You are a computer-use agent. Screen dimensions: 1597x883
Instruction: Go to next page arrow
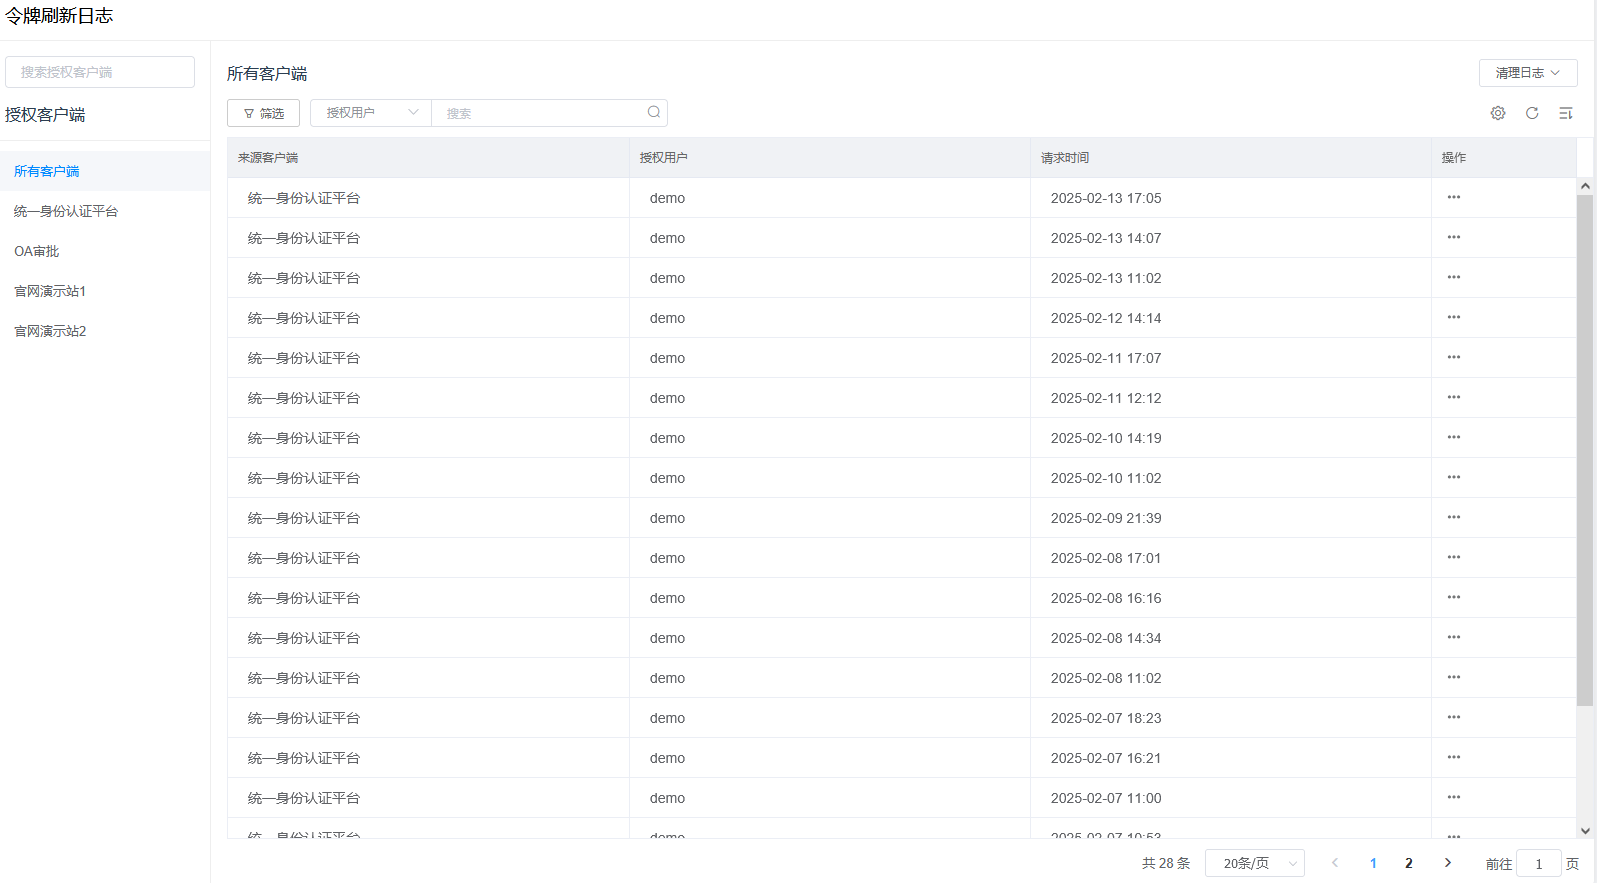coord(1447,863)
